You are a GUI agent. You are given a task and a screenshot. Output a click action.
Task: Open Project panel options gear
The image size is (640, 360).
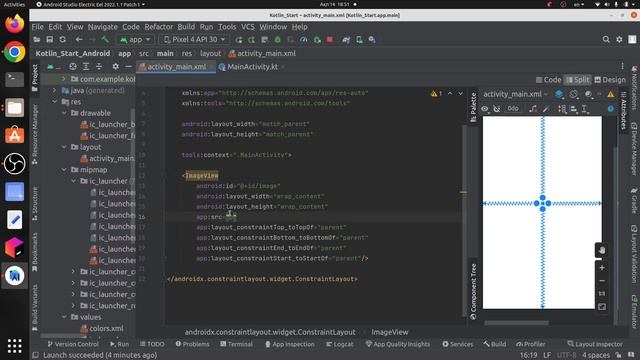pos(116,66)
